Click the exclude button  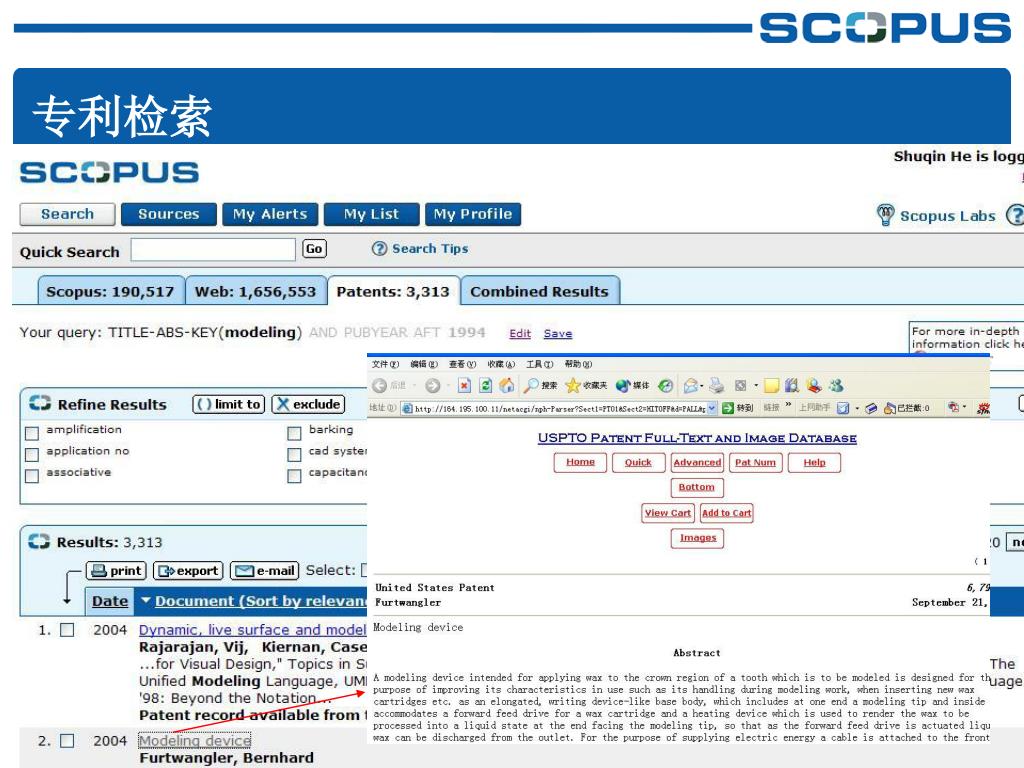click(x=308, y=404)
